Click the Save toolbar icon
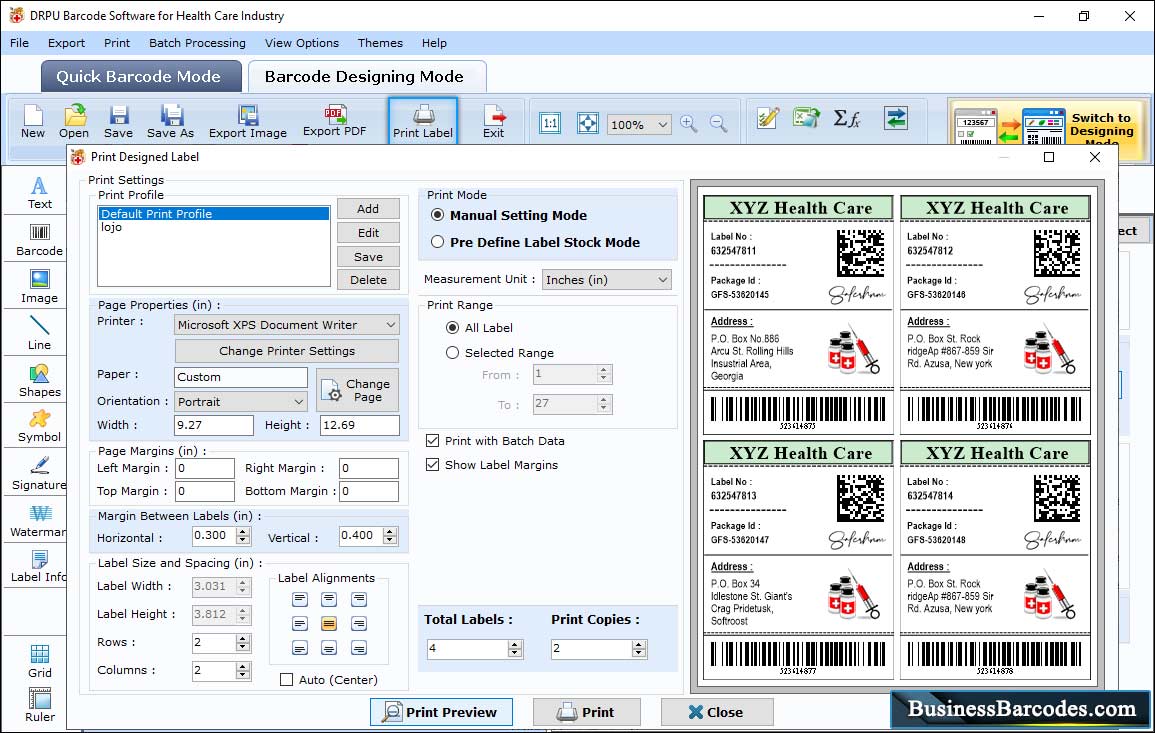1155x733 pixels. coord(119,122)
